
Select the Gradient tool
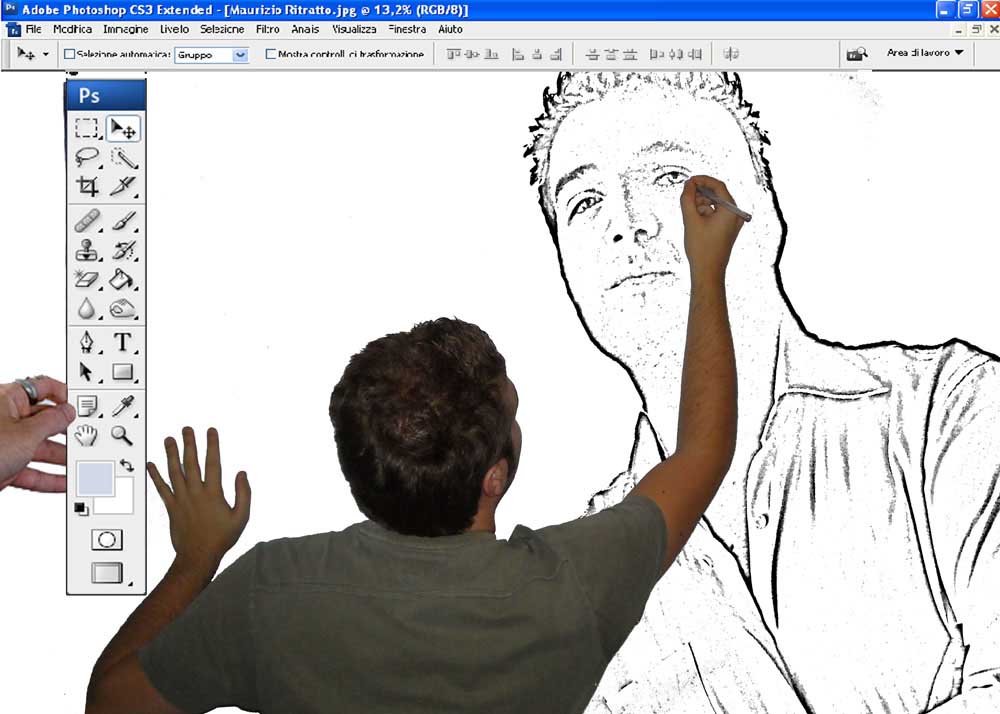tap(124, 280)
